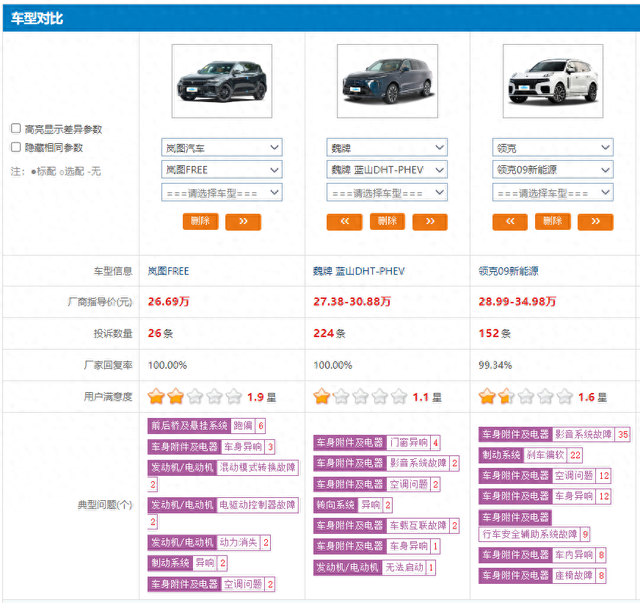Select the 车载互联故障 issue tag

click(x=386, y=525)
